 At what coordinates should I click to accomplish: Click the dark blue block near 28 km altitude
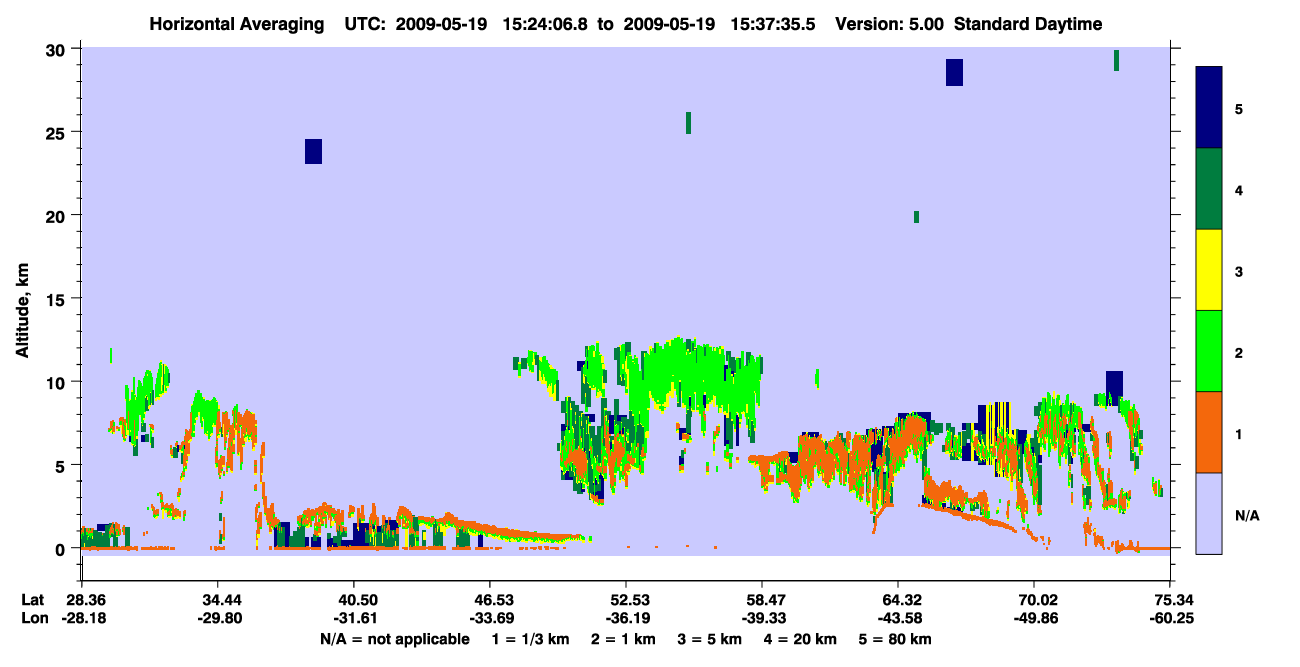point(954,72)
